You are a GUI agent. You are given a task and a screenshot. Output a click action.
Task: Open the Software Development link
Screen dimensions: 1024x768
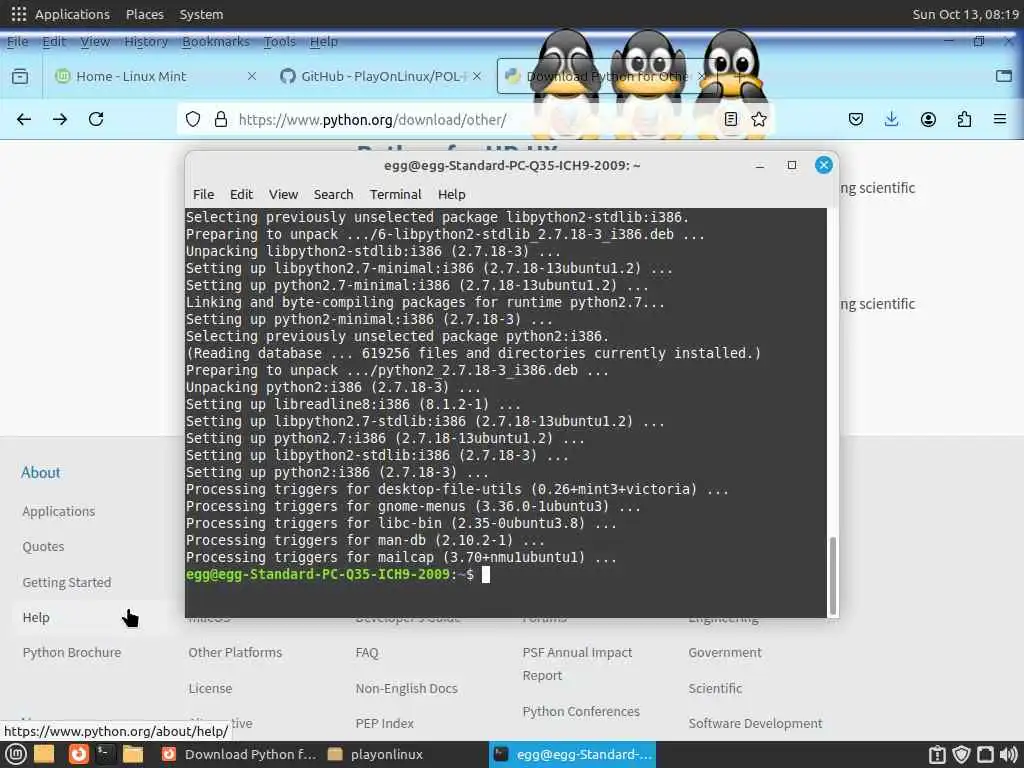[756, 724]
